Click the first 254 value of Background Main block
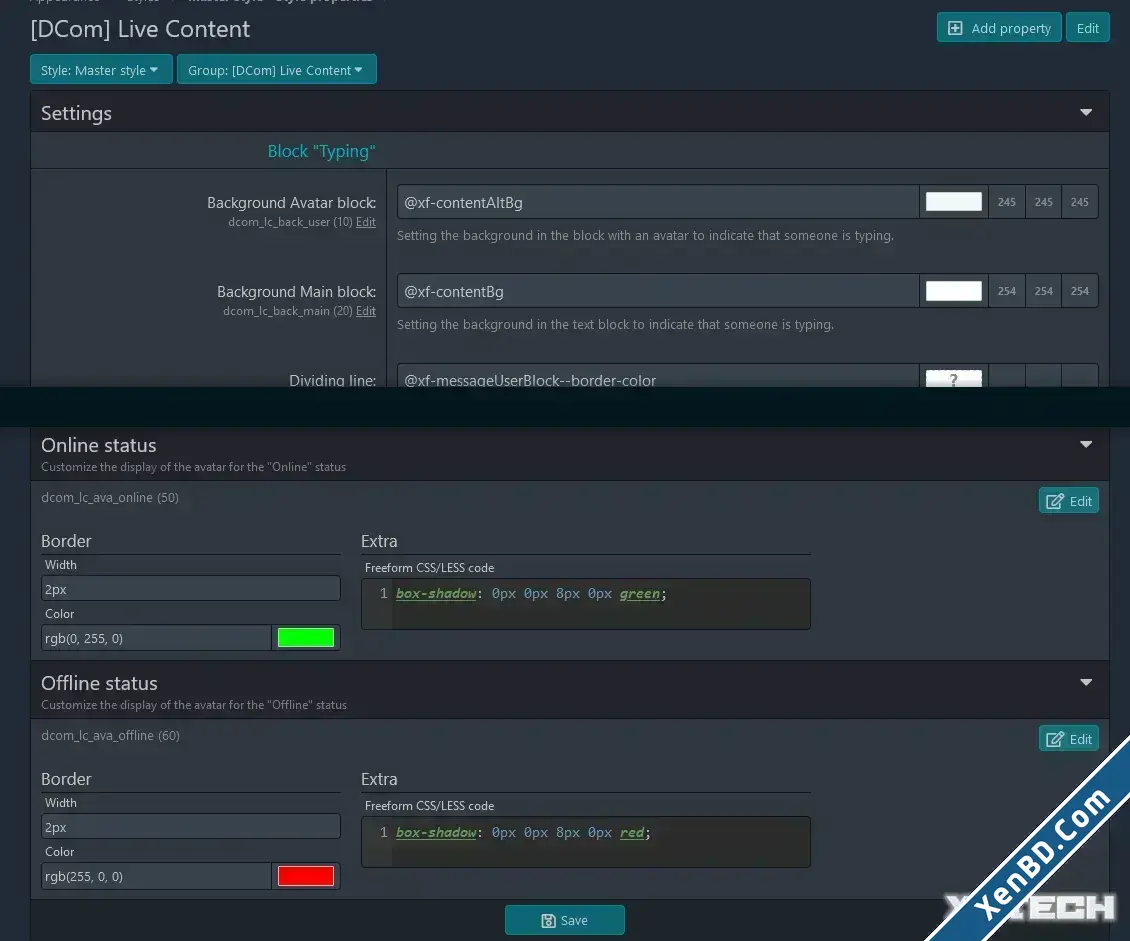Screen dimensions: 1130x941 pyautogui.click(x=1007, y=291)
